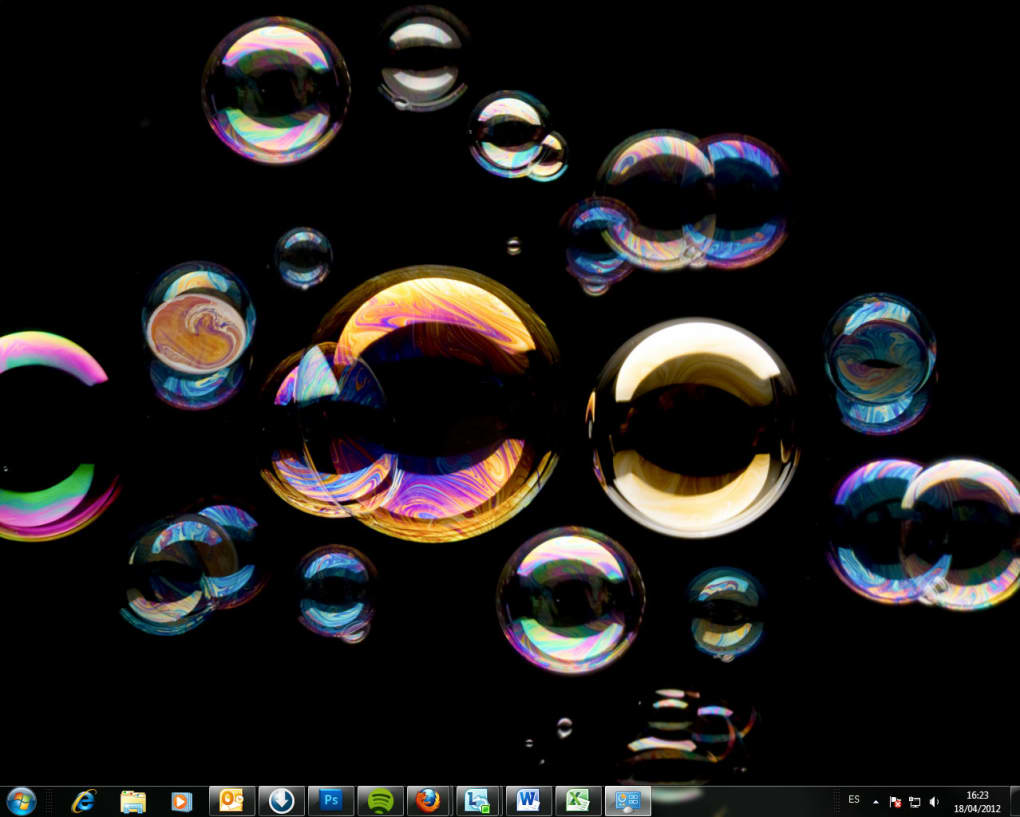Open the network status tray icon
1020x817 pixels.
(915, 802)
